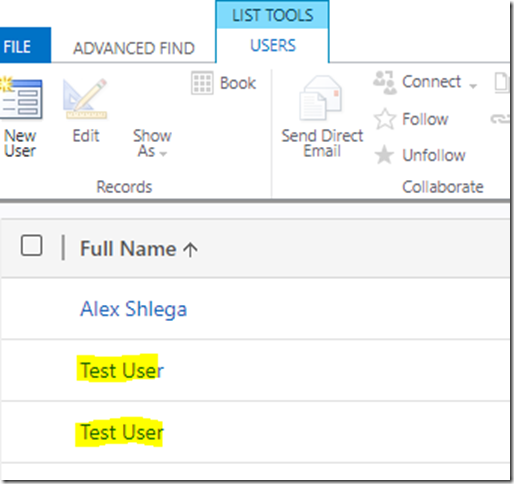The image size is (514, 484).
Task: Click the partially visible link icon at ribbon edge
Action: [x=500, y=119]
